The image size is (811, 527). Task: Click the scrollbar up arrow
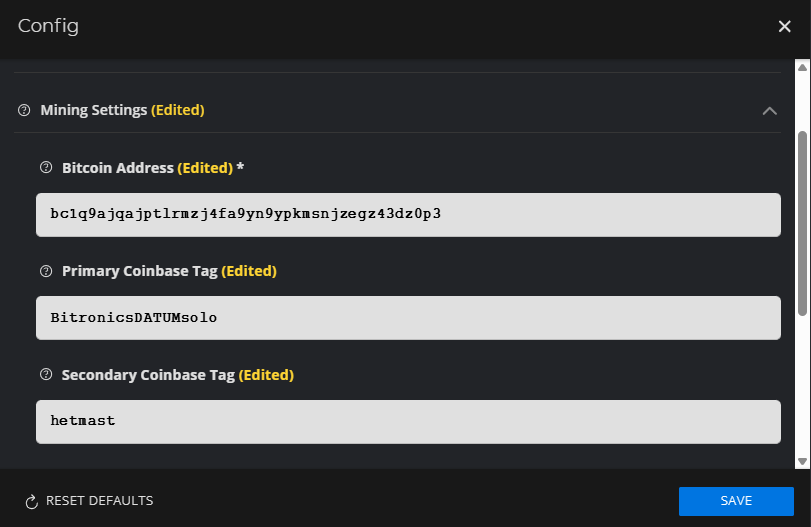(802, 68)
